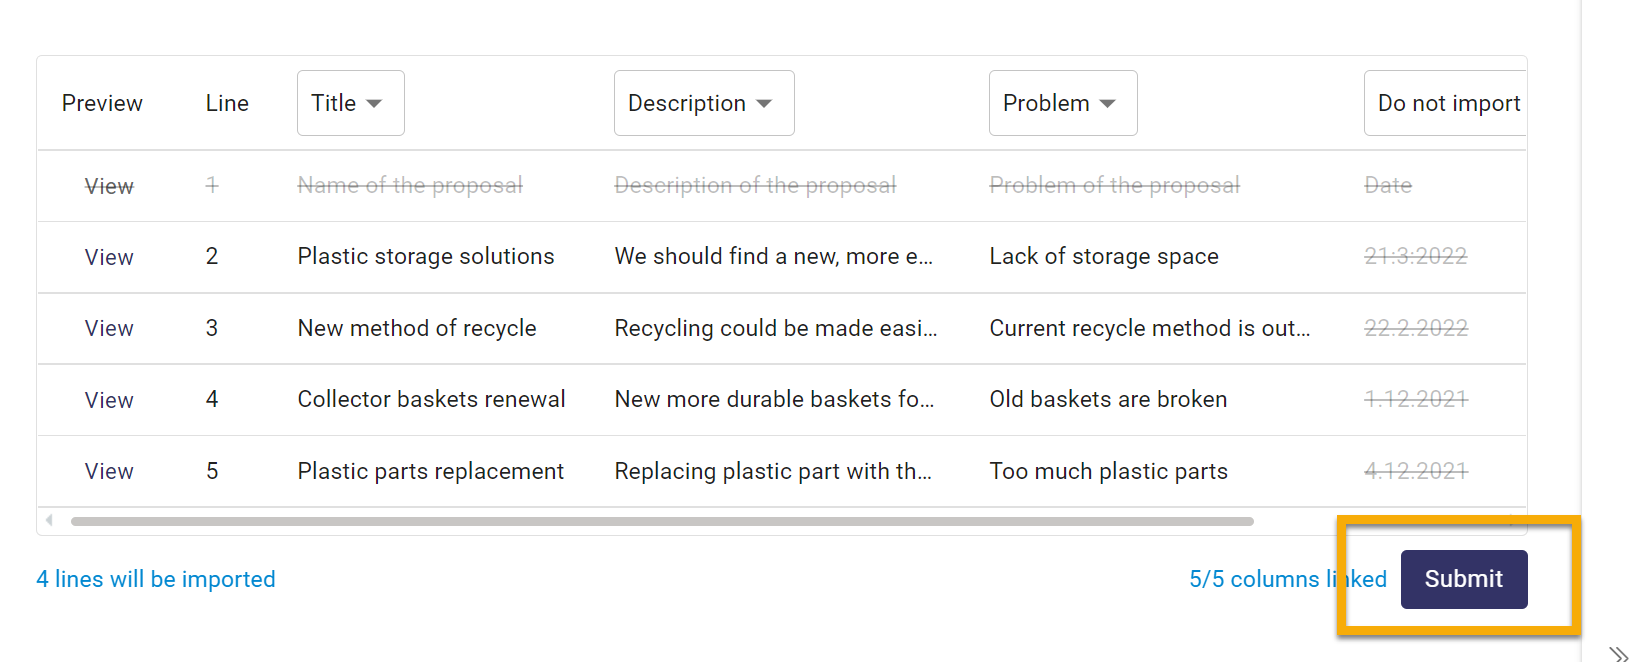1632x662 pixels.
Task: Click the horizontal table scrollbar
Action: pos(662,521)
